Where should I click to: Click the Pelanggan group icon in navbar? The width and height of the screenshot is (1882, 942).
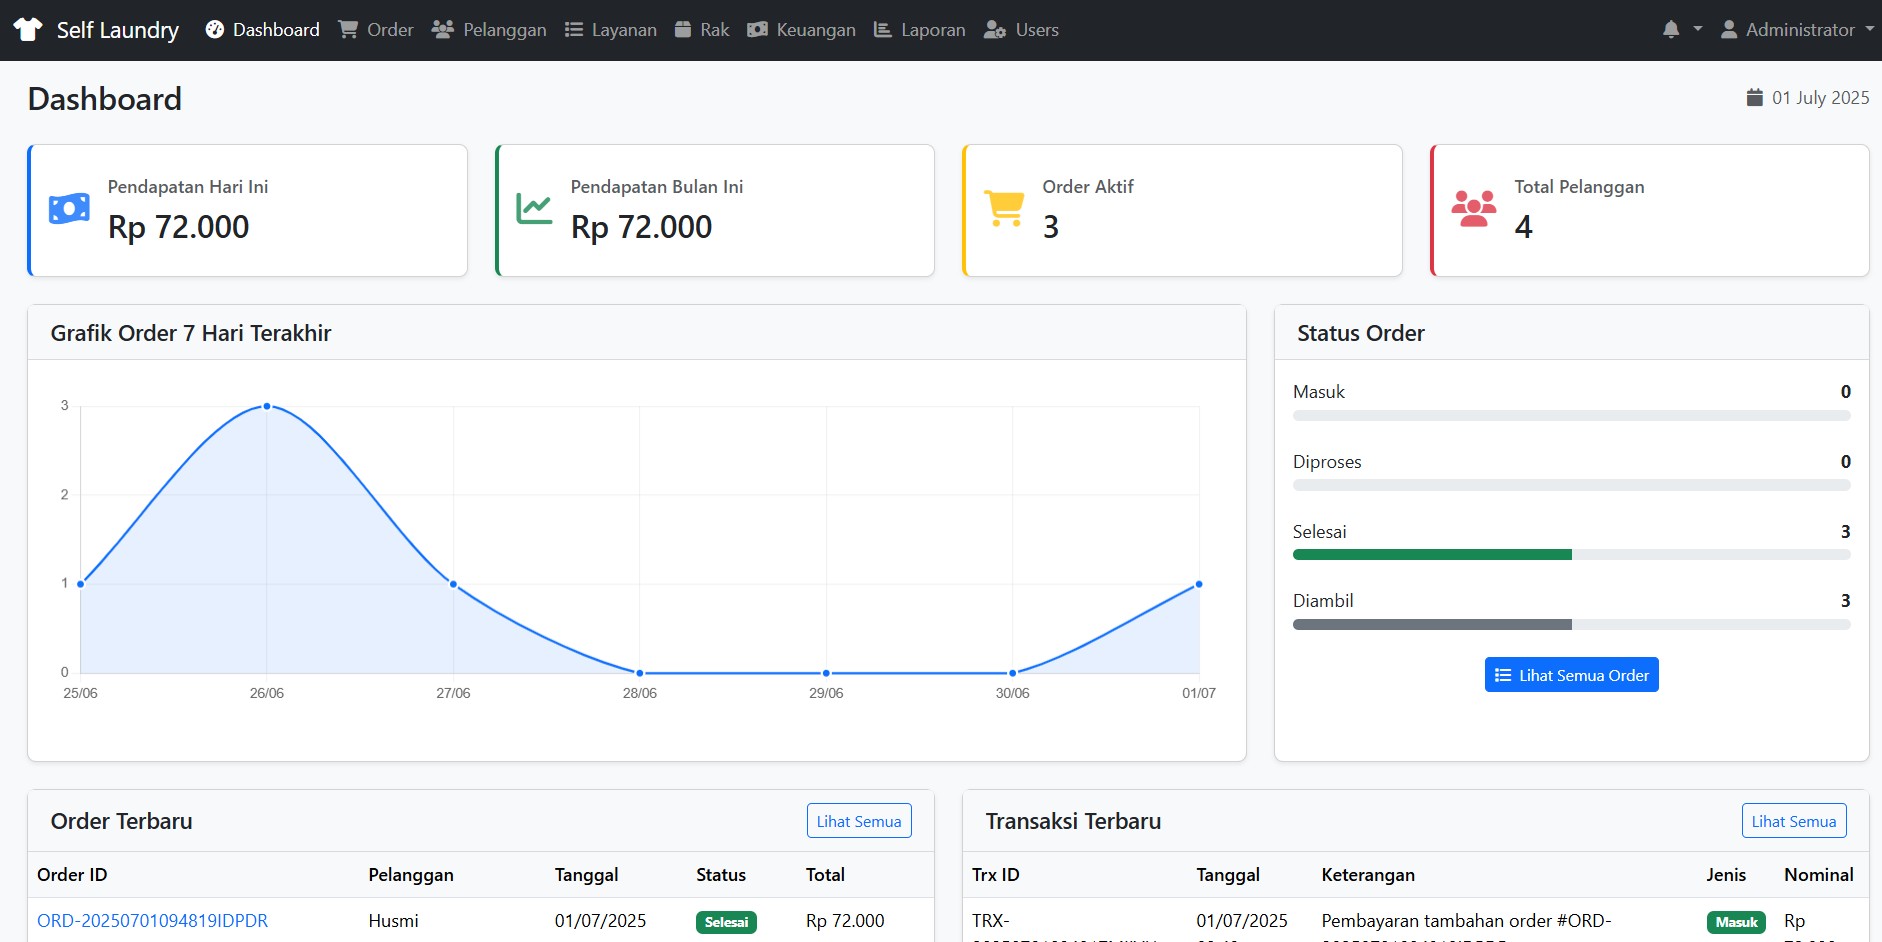[x=443, y=30]
